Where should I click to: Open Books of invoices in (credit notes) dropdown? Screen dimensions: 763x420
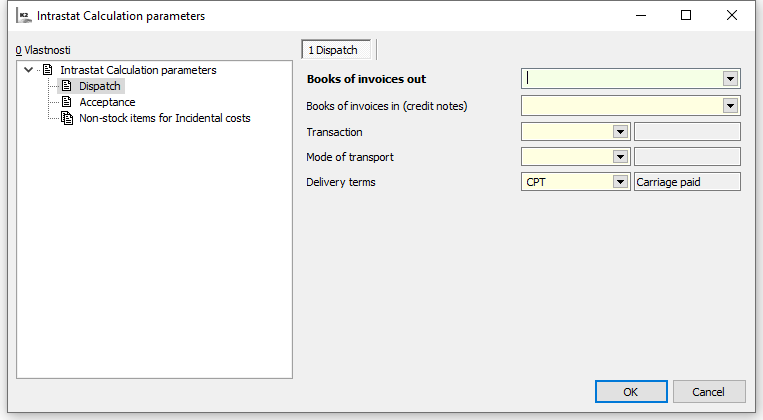click(730, 105)
